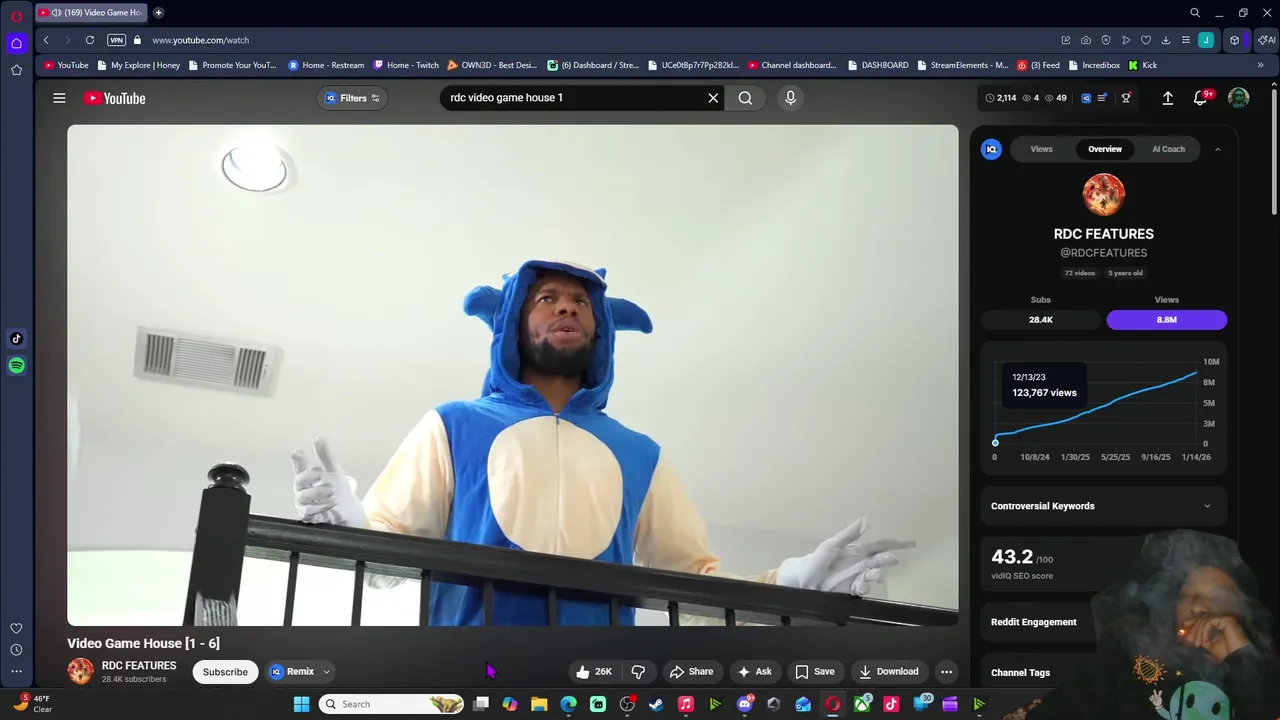Open the Channel Tags section

(1020, 673)
